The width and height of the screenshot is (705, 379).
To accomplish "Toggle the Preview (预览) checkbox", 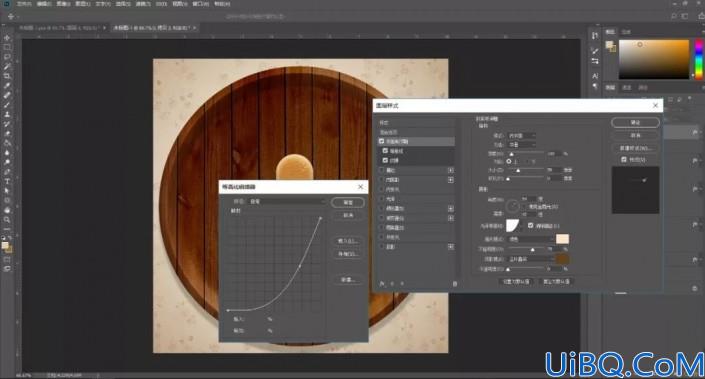I will click(624, 160).
